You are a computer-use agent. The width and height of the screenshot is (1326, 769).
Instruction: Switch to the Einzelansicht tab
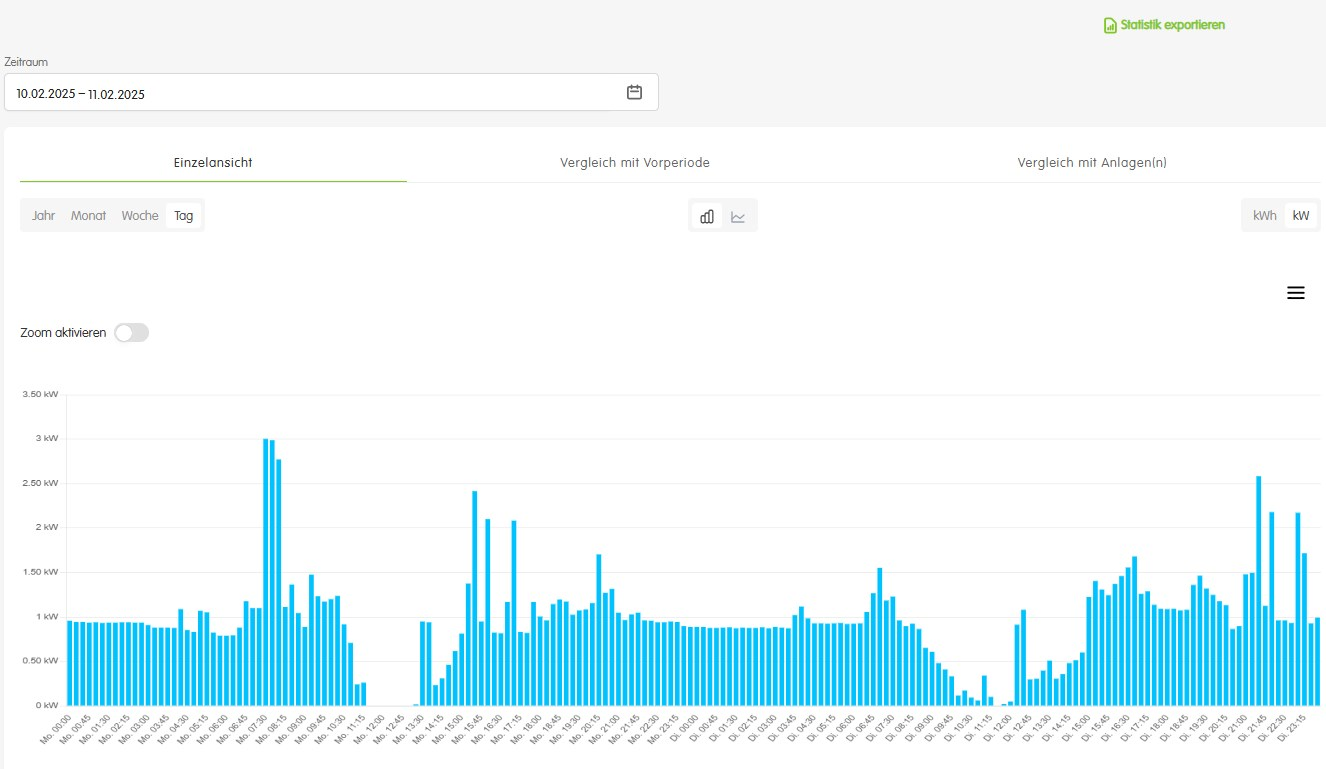213,163
